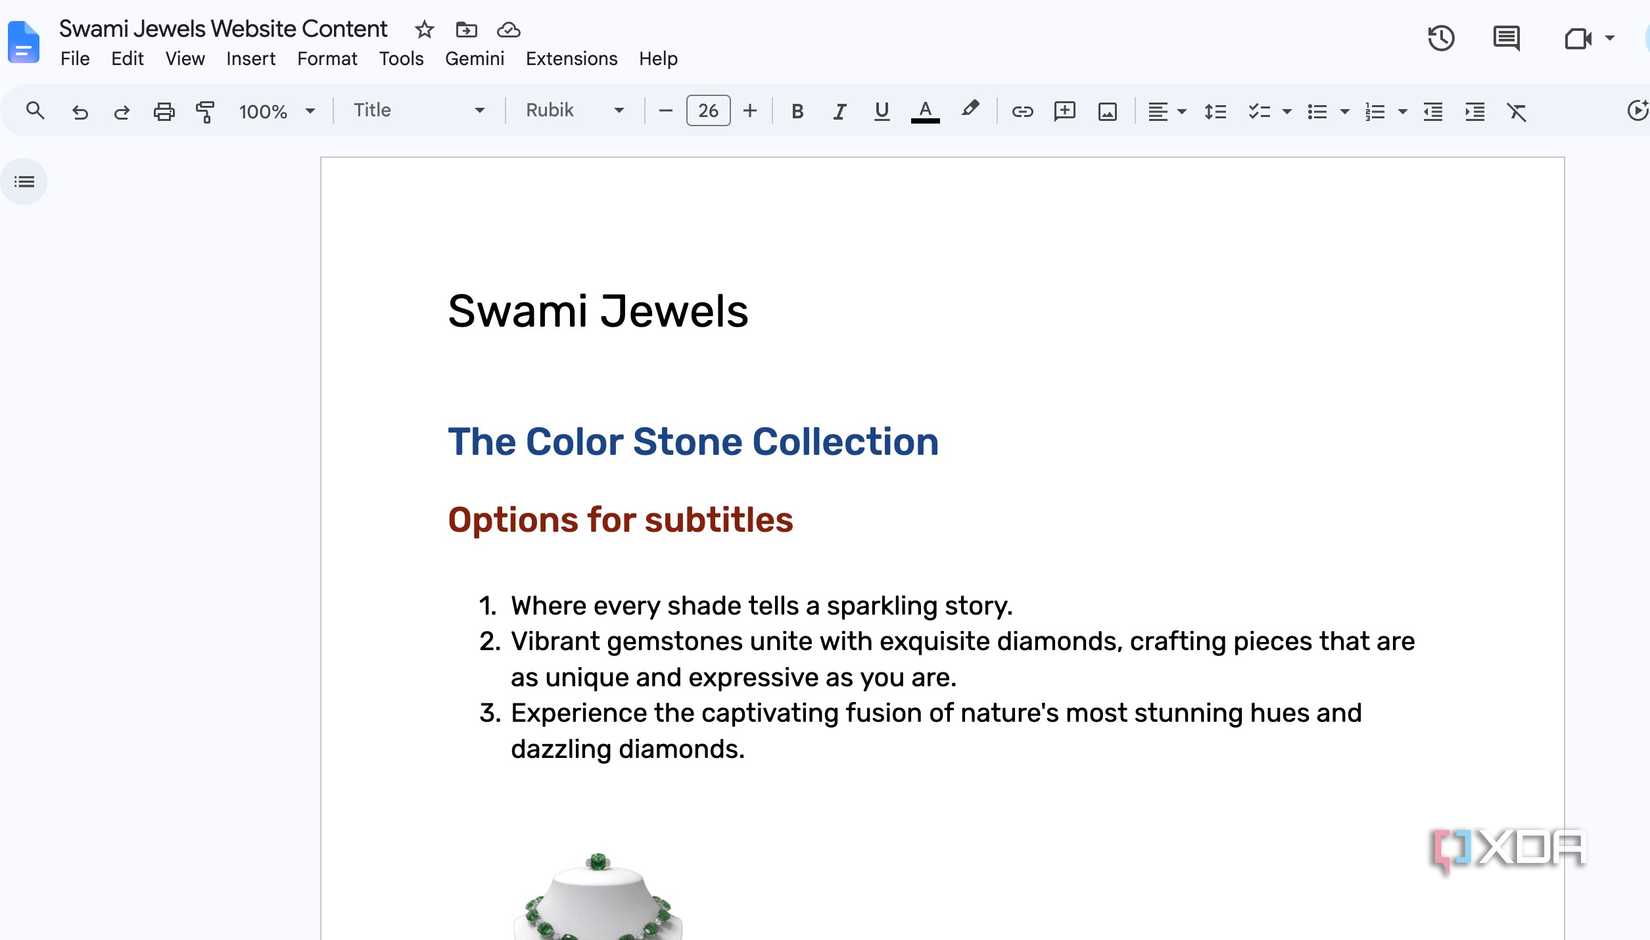Screen dimensions: 1650x940
Task: Open the text color picker
Action: click(925, 112)
